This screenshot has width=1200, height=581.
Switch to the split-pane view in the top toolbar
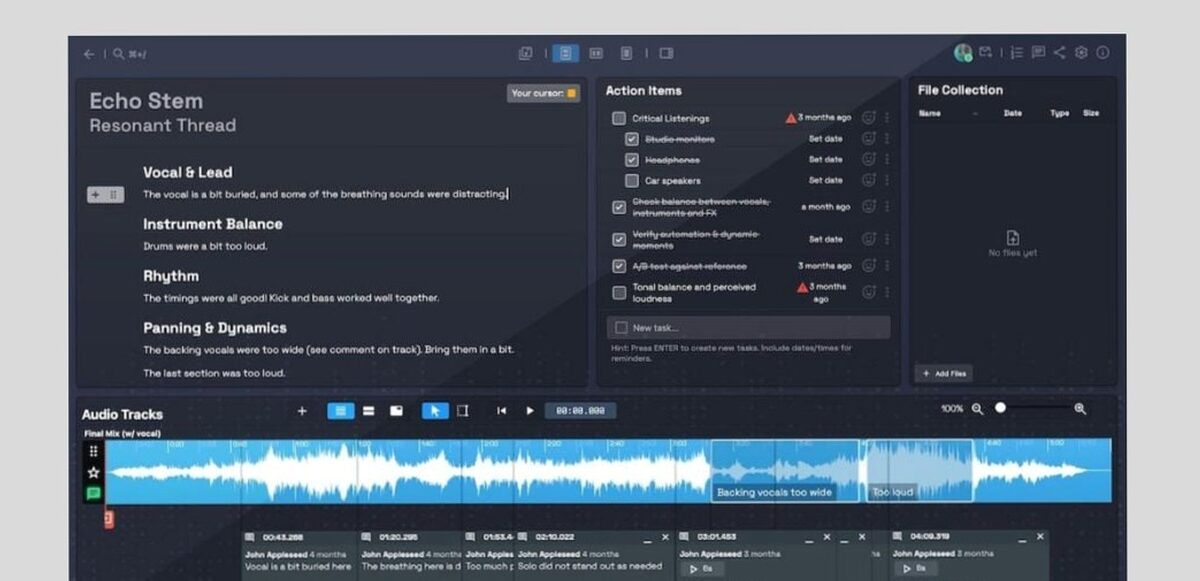tap(597, 53)
